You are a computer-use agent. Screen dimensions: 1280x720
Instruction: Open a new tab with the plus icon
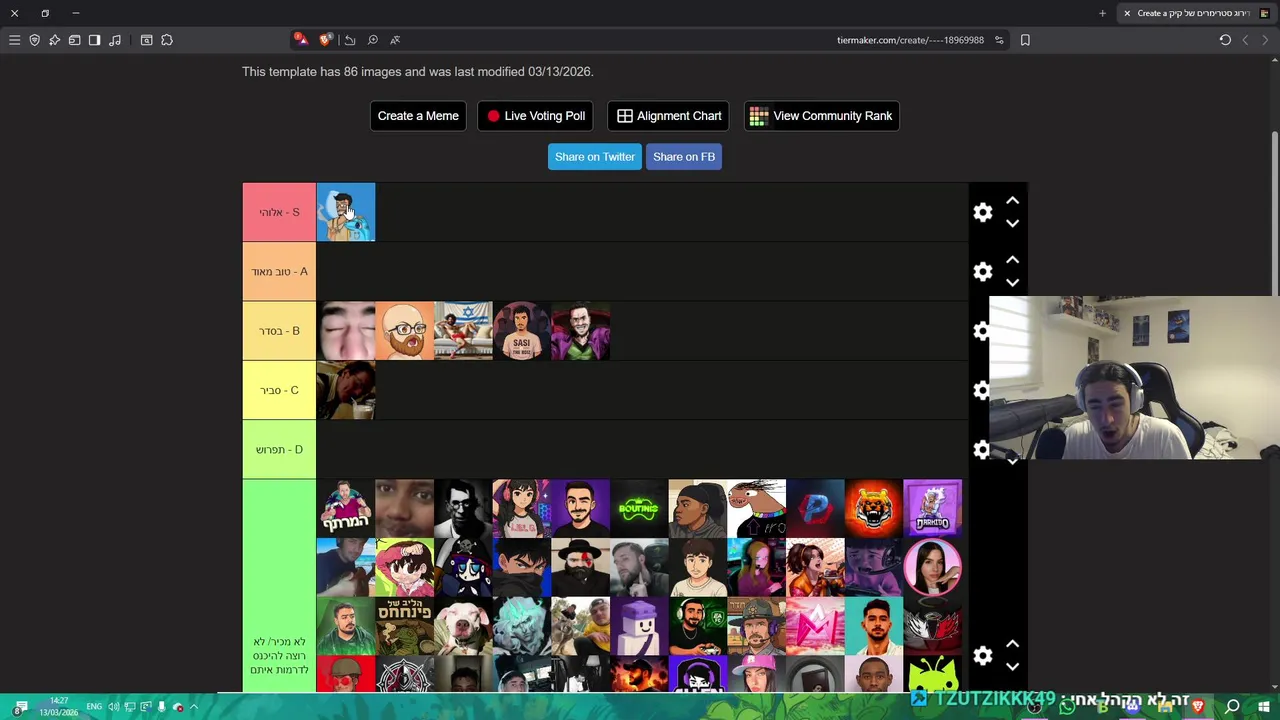tap(1102, 13)
